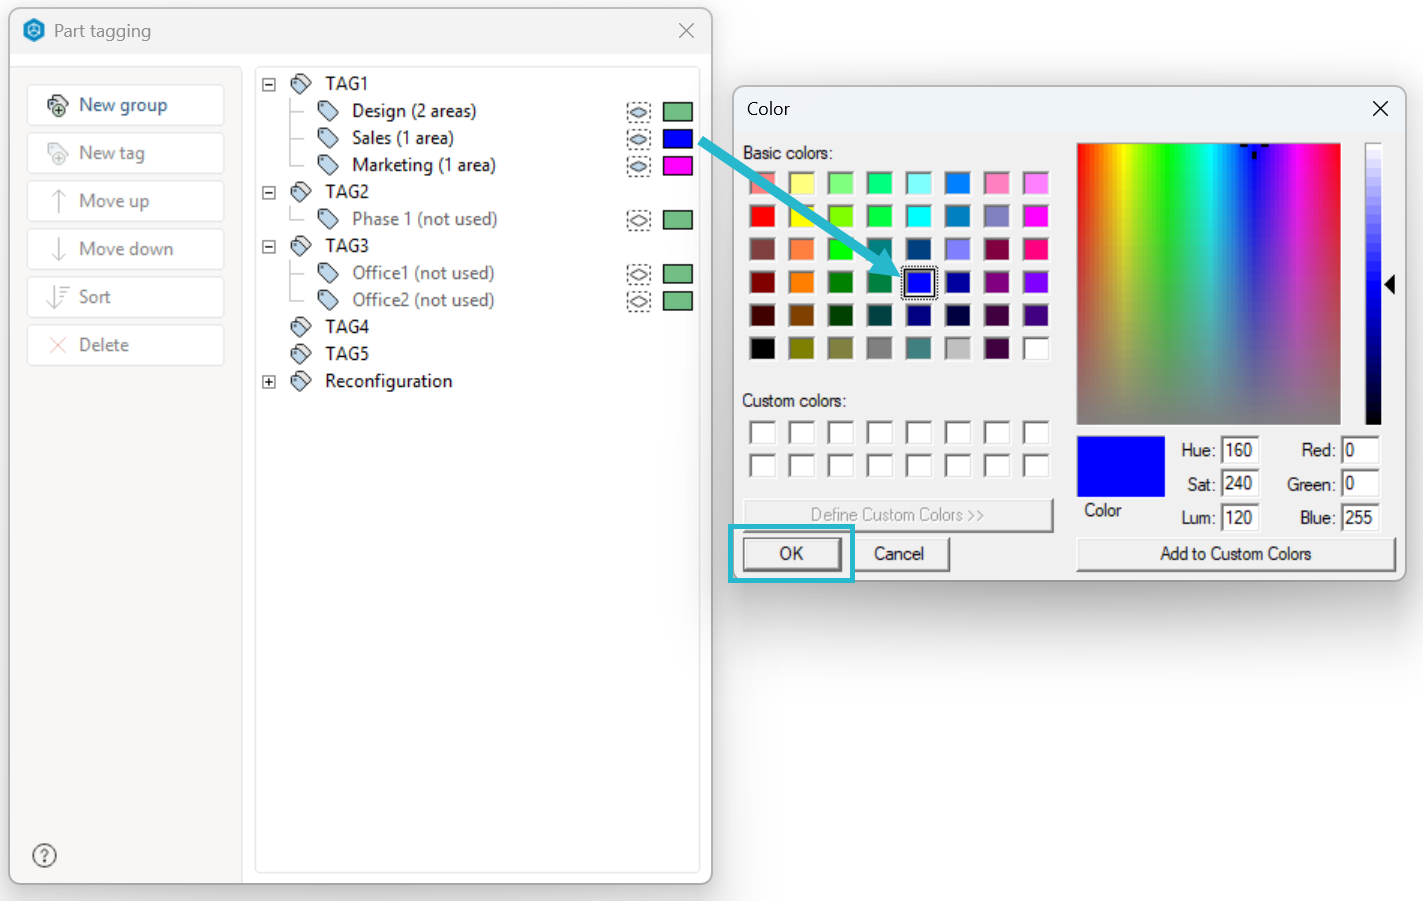The width and height of the screenshot is (1423, 901).
Task: Click the group icon next to TAG5
Action: pyautogui.click(x=301, y=354)
